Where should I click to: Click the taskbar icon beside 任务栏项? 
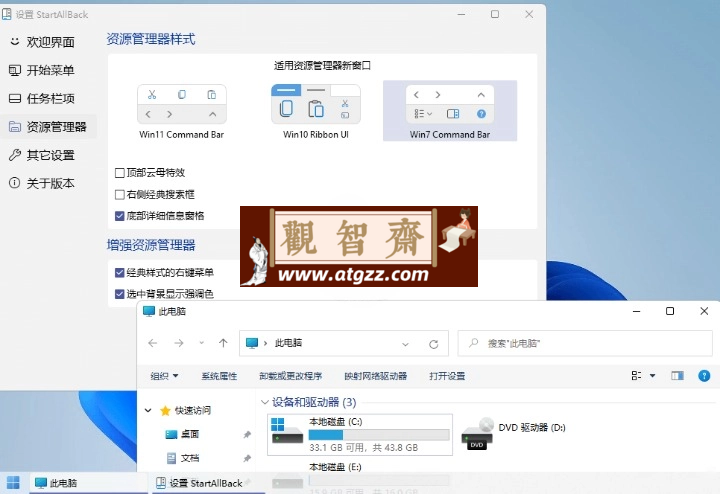click(x=15, y=98)
